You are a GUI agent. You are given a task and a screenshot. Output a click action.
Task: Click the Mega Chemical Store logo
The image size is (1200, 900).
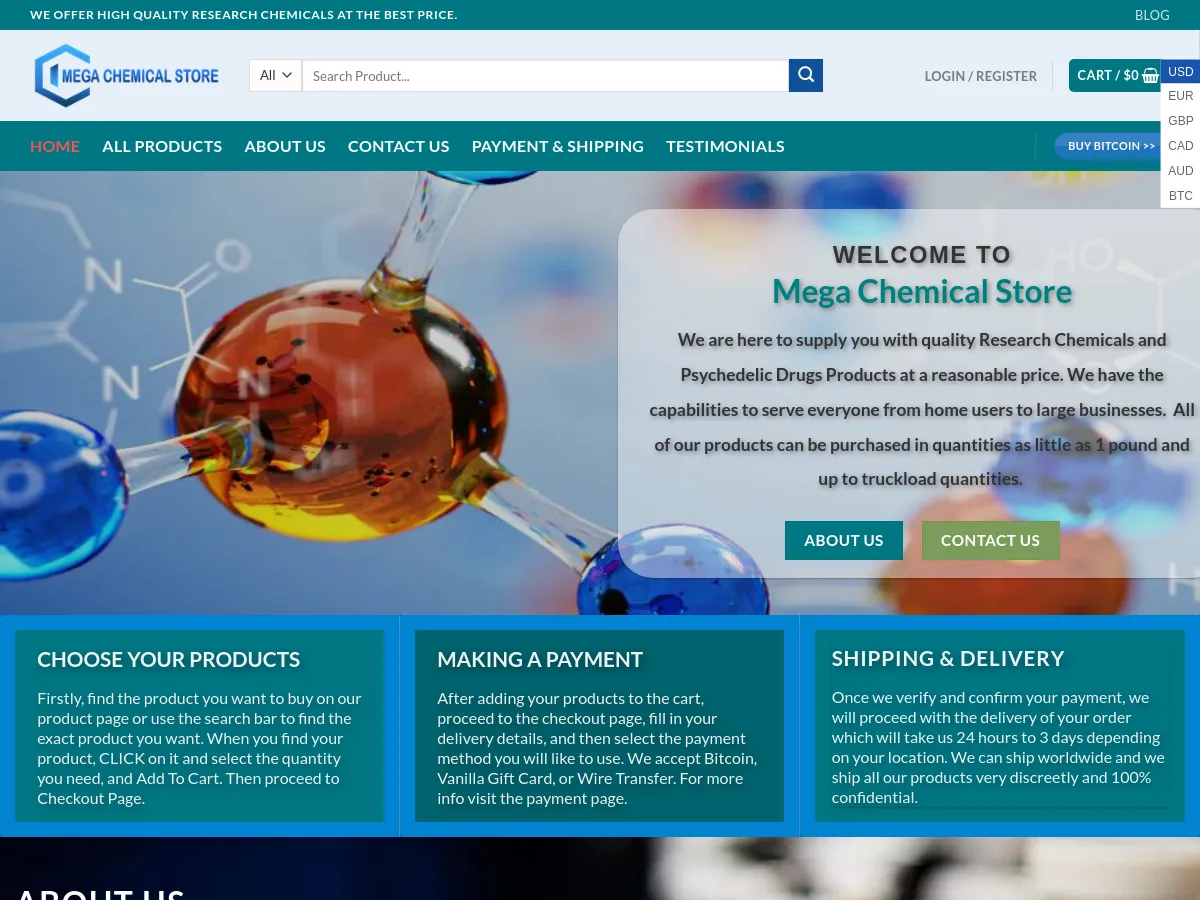(126, 75)
